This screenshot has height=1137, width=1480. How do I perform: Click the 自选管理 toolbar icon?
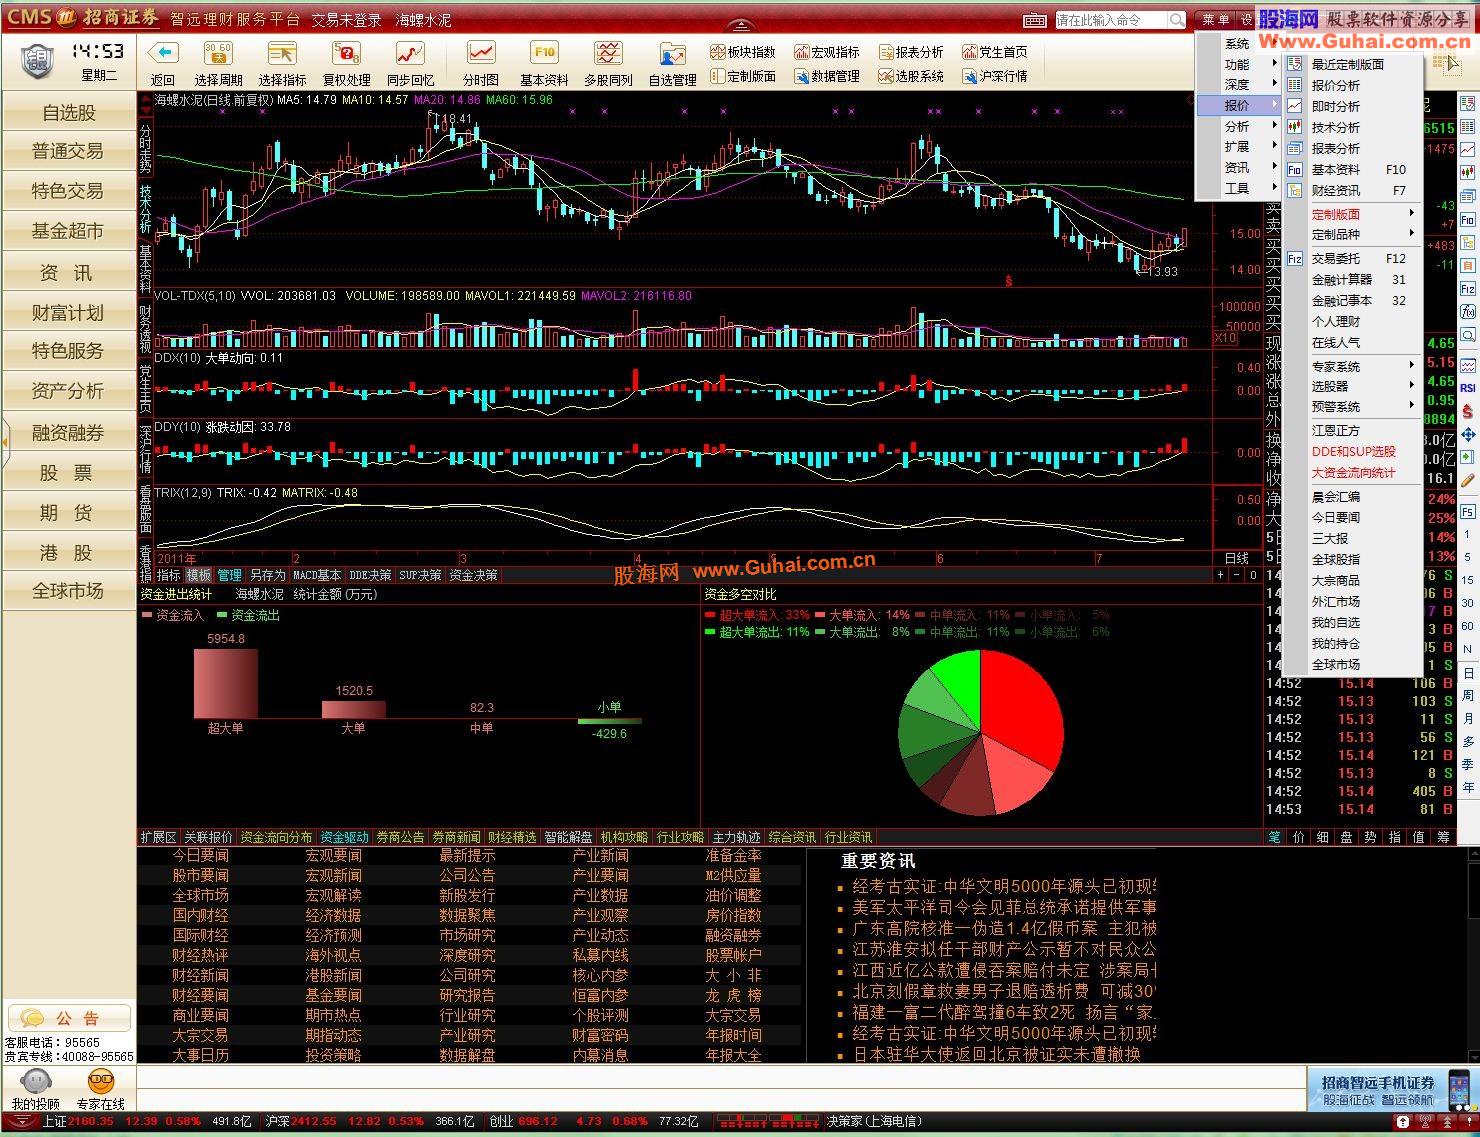672,54
